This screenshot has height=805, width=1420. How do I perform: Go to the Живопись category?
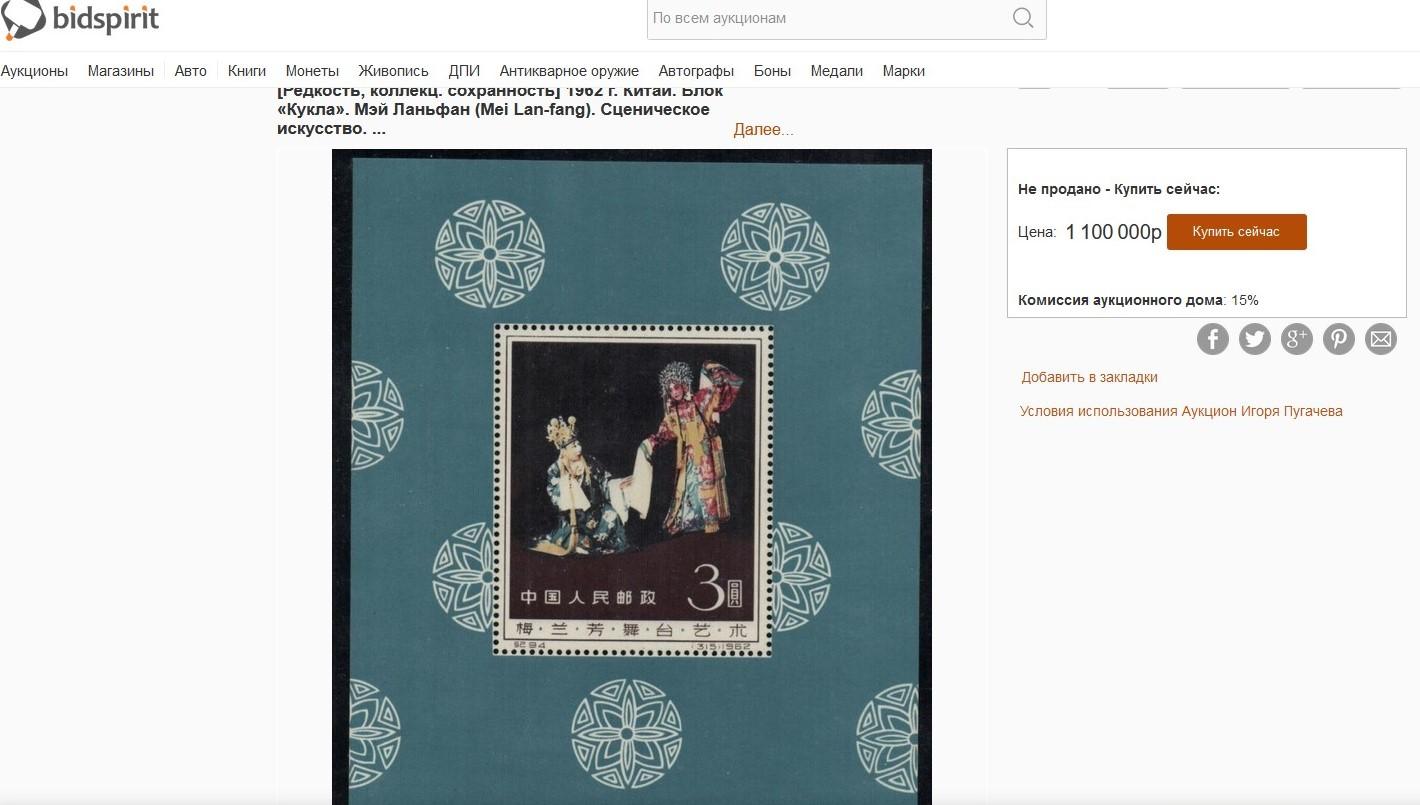click(x=394, y=71)
